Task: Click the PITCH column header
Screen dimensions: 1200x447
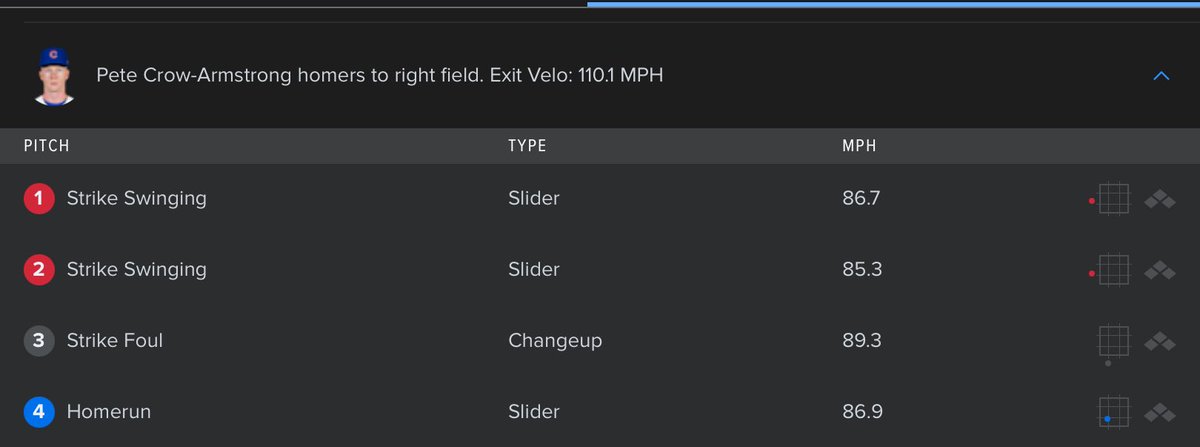Action: [x=47, y=146]
